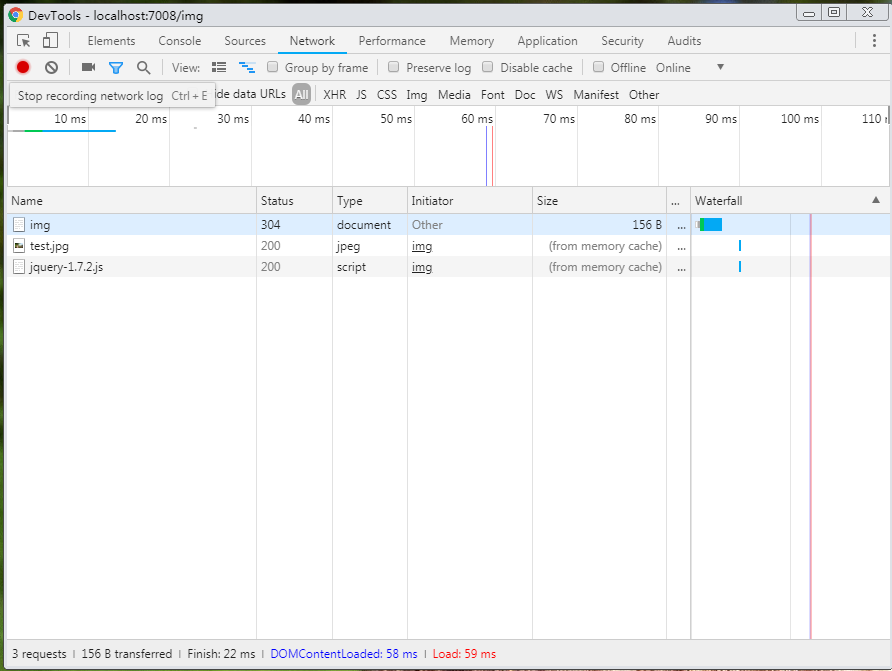This screenshot has height=671, width=892.
Task: Open the Security tab
Action: point(622,41)
